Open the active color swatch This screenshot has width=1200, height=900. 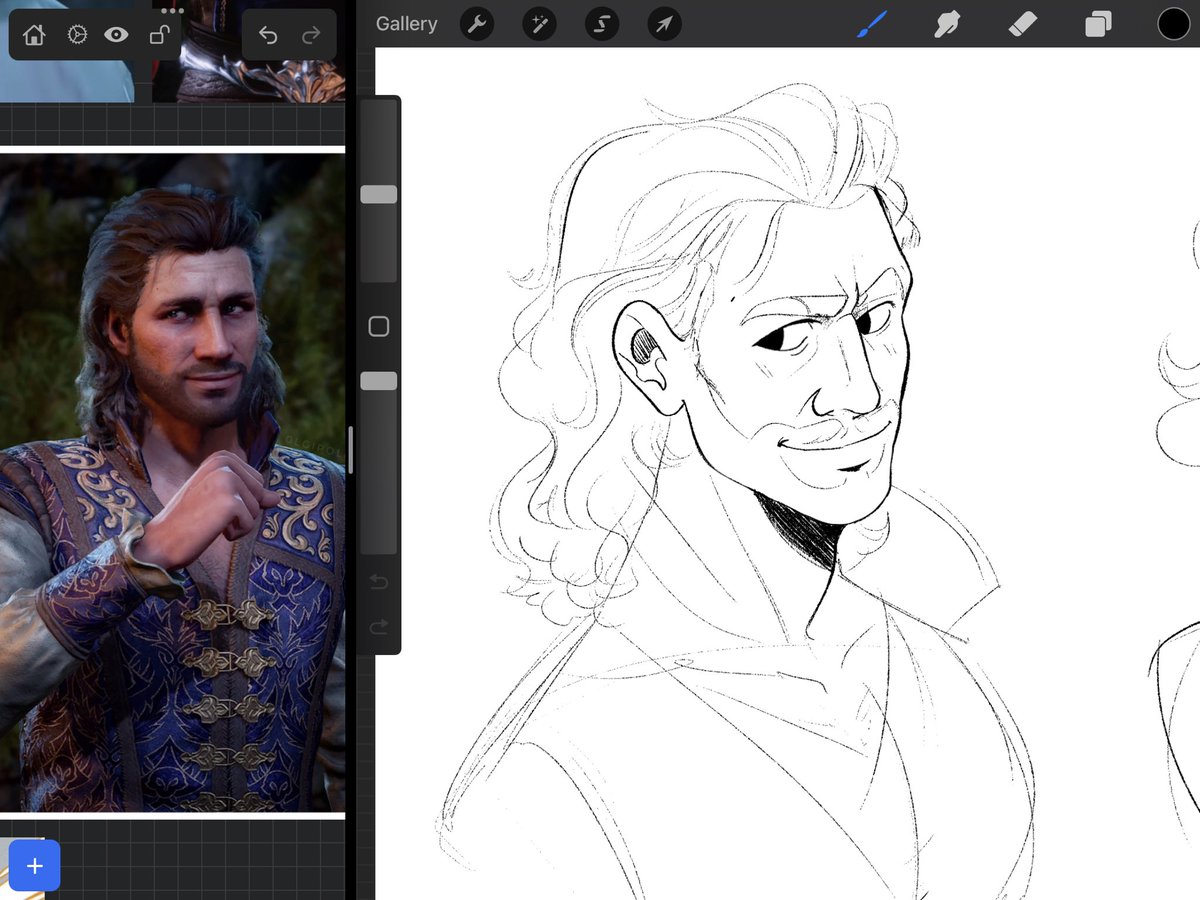[1173, 23]
